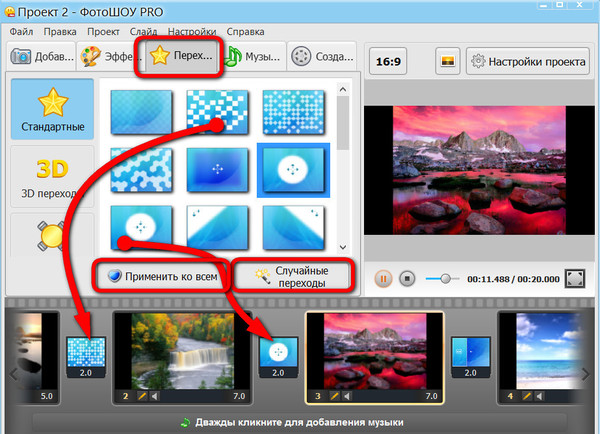
Task: Click the timeline scroll right arrow
Action: point(585,374)
